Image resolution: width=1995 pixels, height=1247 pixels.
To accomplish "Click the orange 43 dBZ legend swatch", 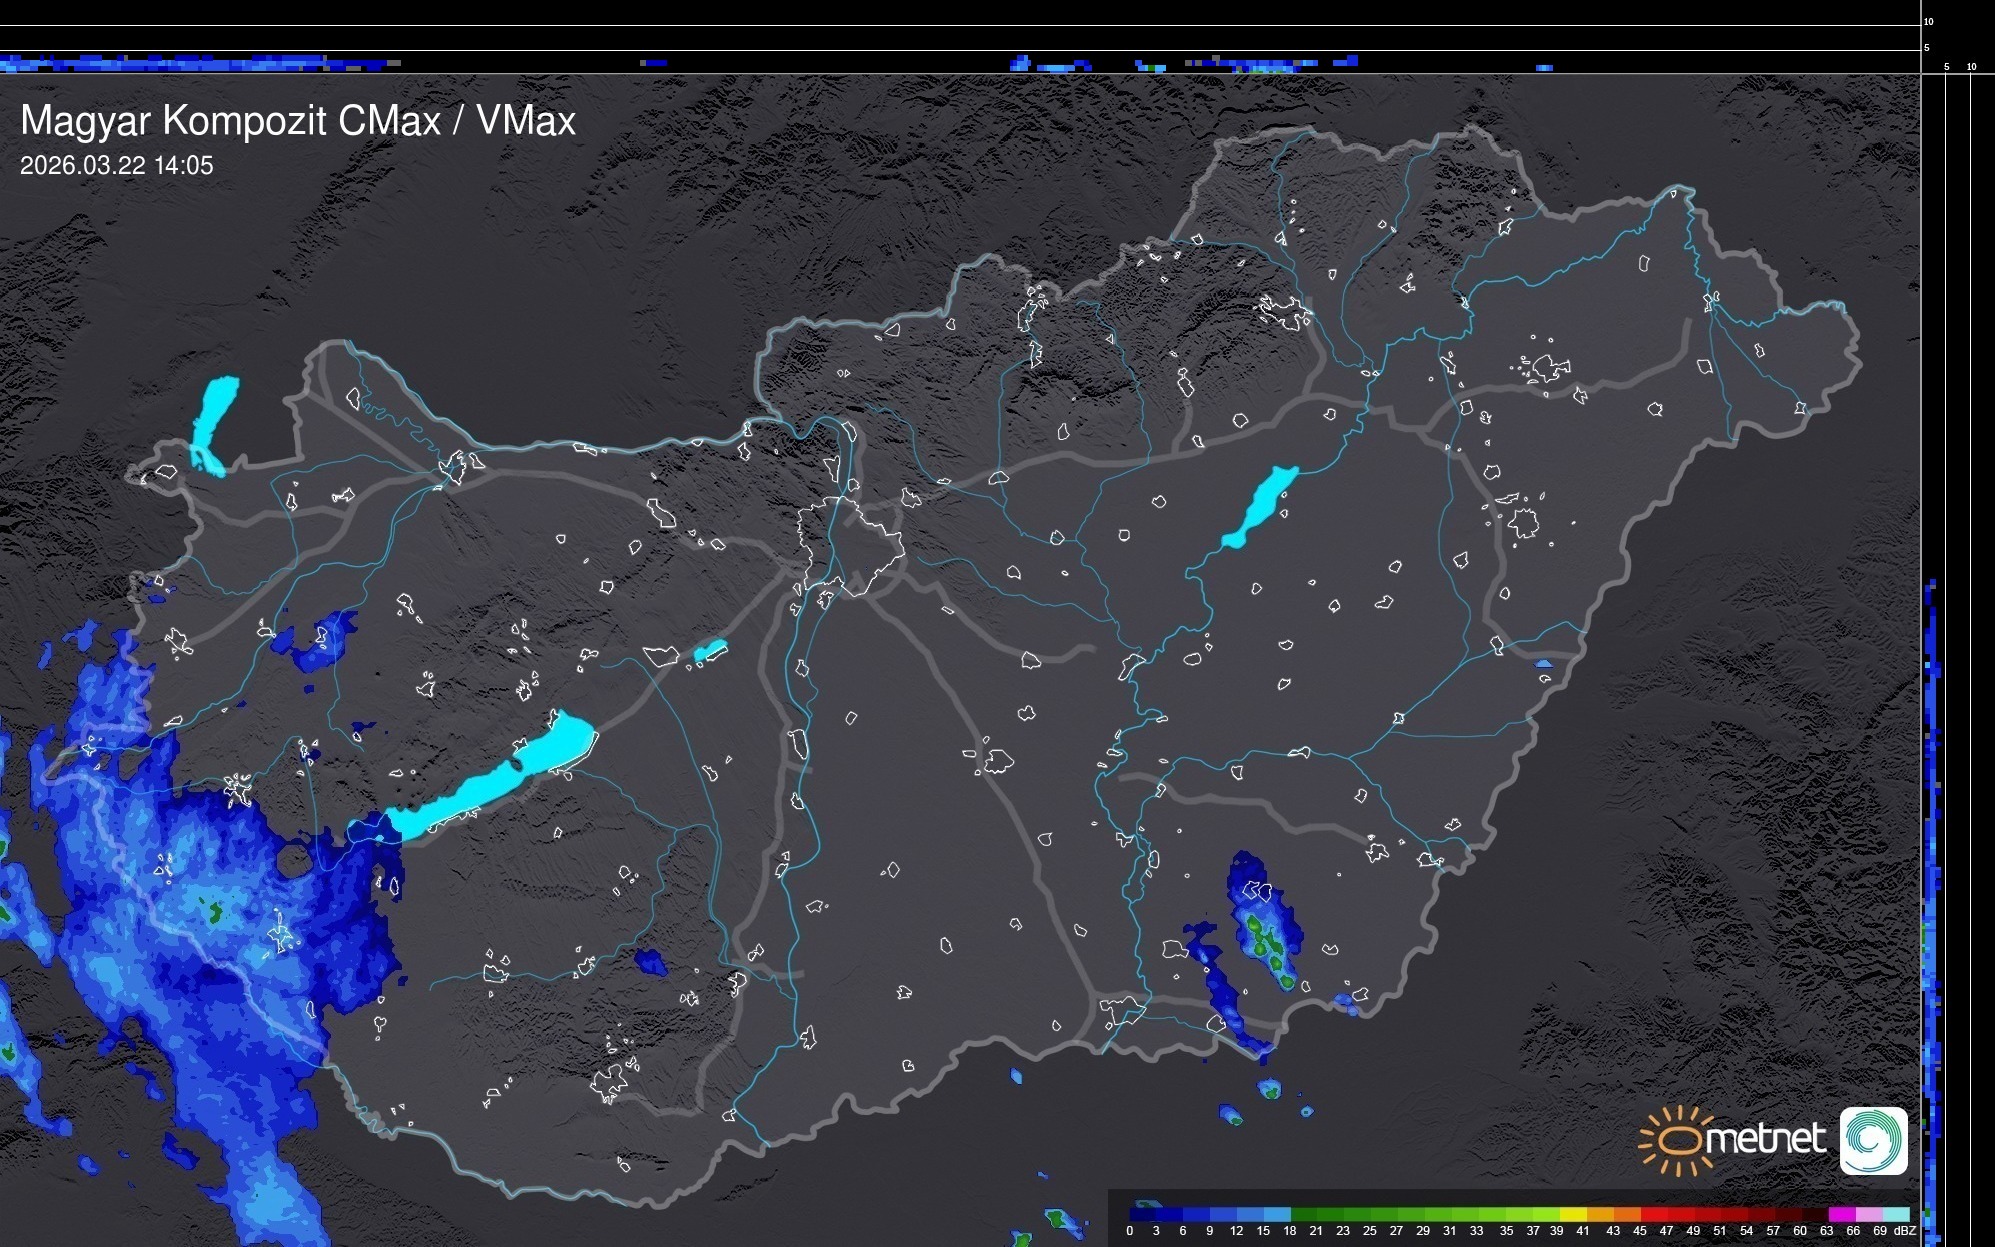I will point(1626,1214).
